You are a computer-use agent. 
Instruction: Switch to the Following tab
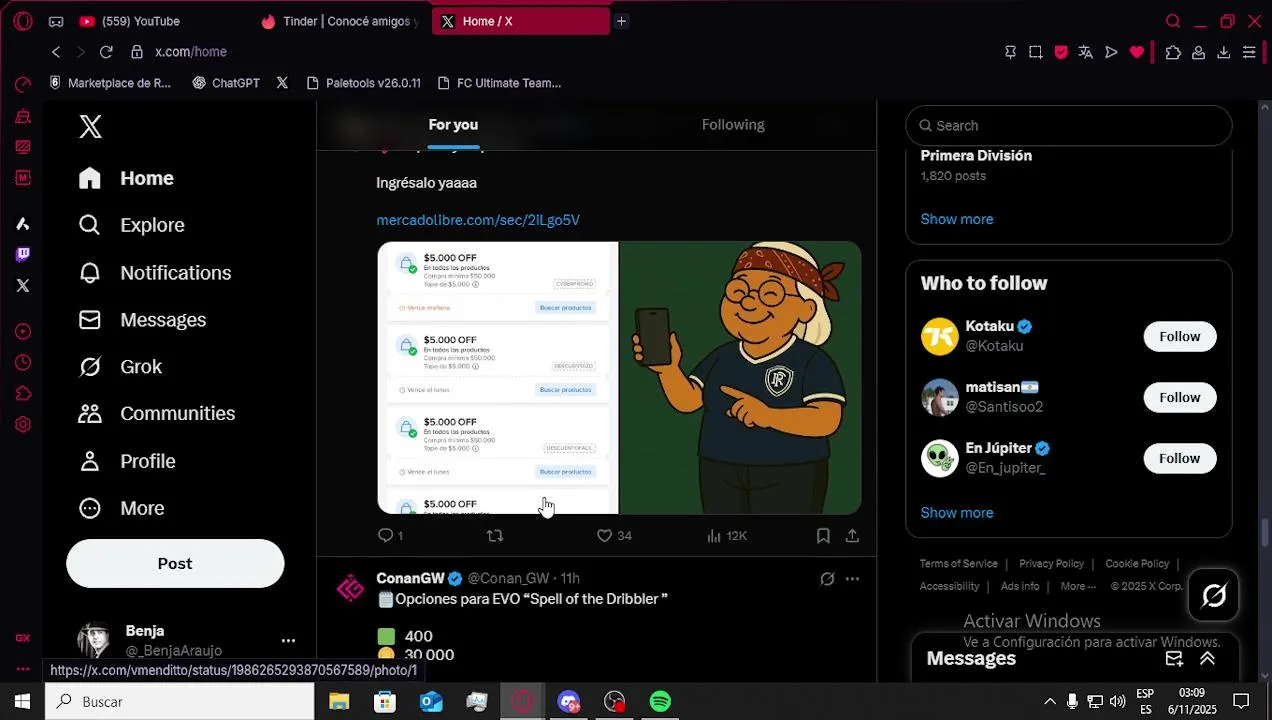tap(733, 125)
